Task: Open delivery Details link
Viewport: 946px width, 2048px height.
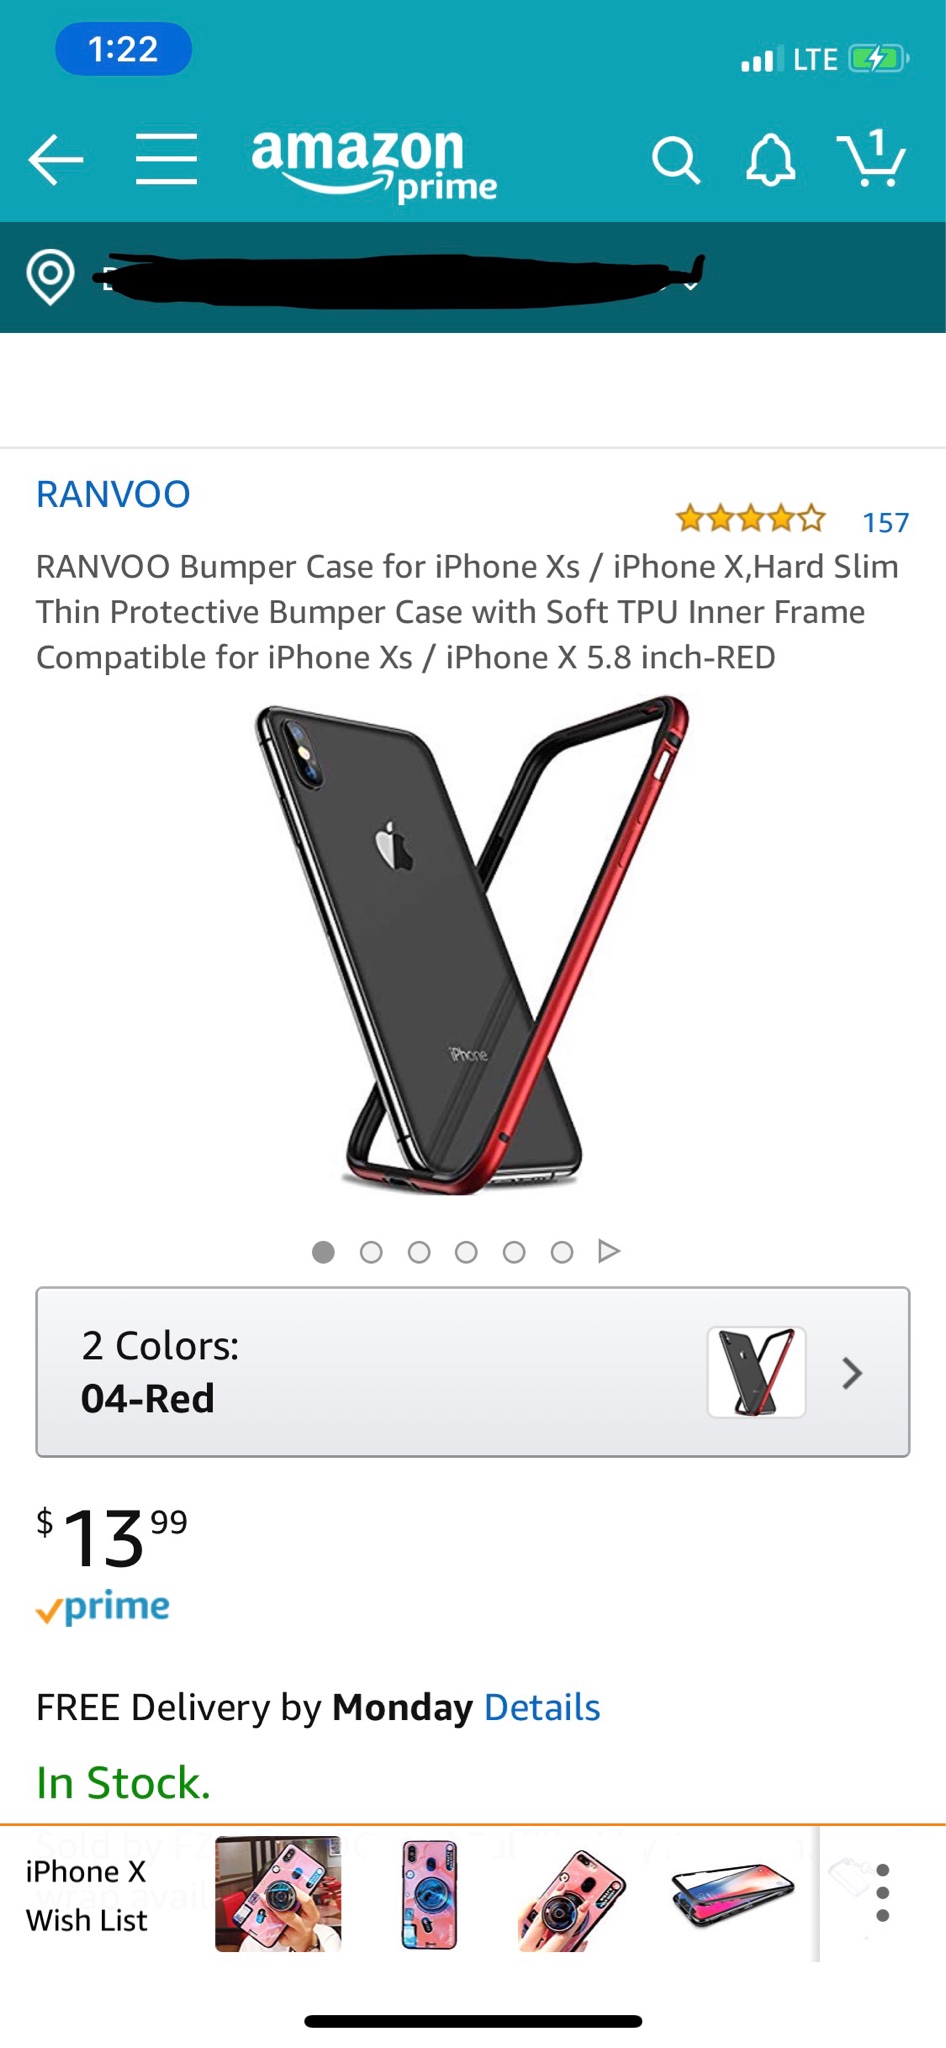Action: [x=542, y=1708]
